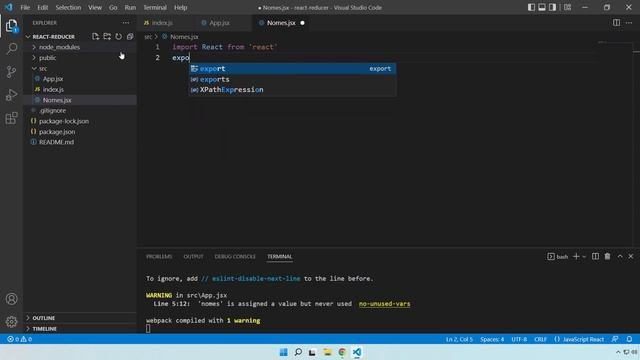Screen dimensions: 640x360
Task: Refresh the Explorer tree
Action: [118, 36]
